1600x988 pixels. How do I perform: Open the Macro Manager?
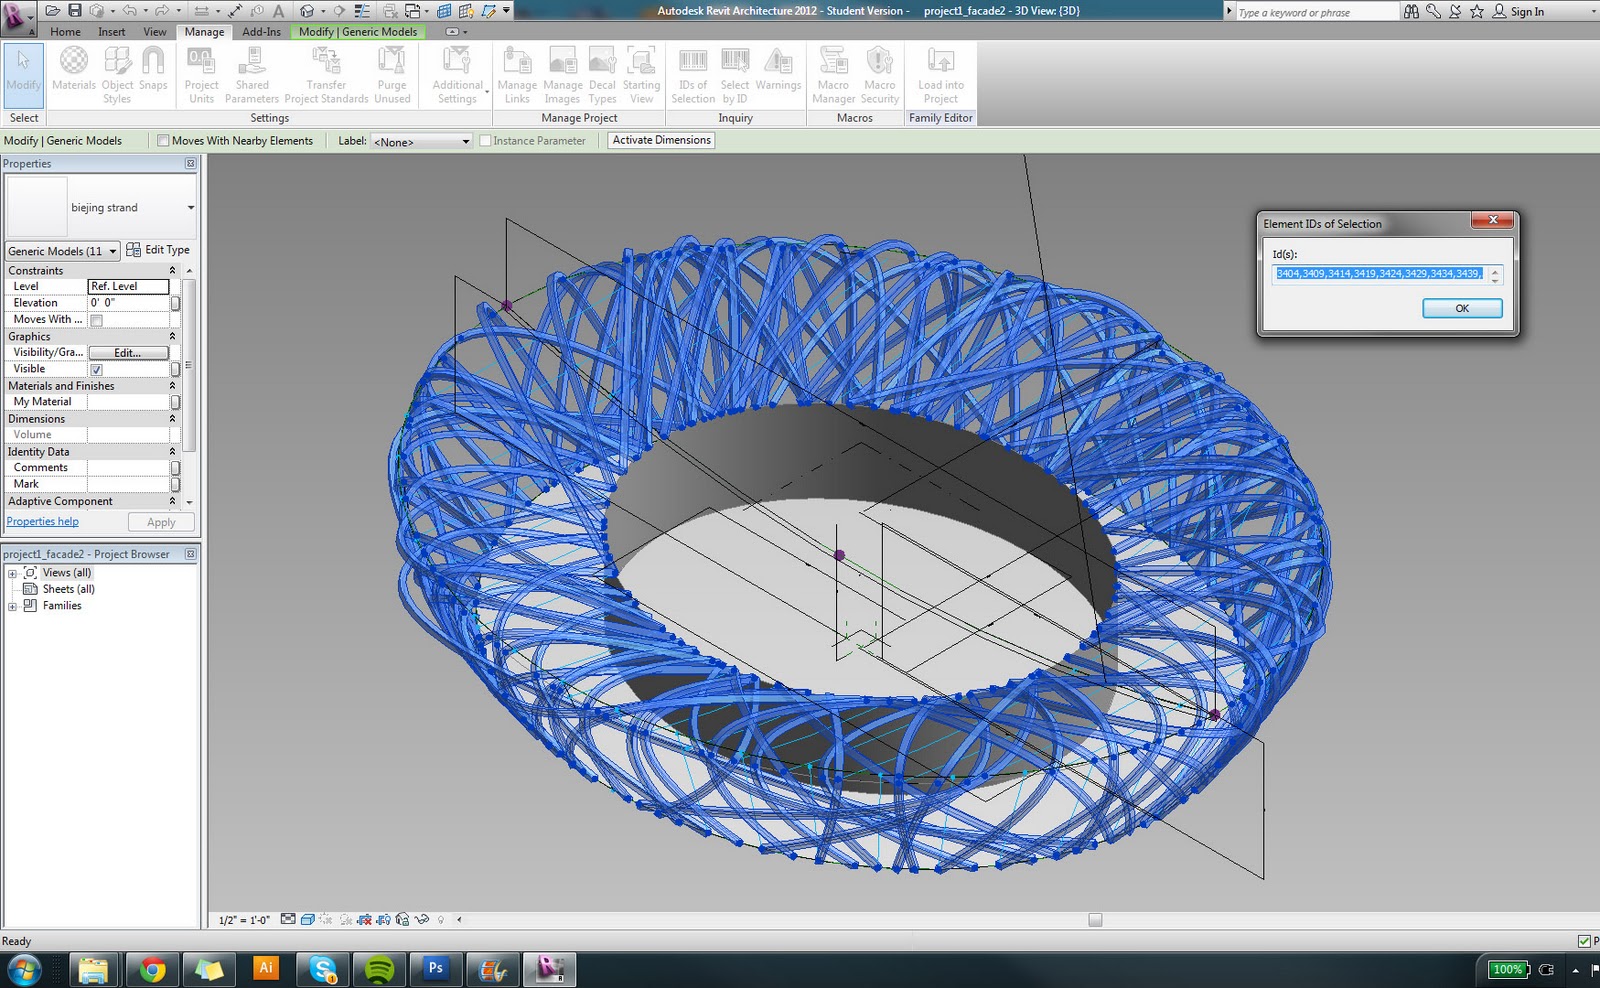pos(832,75)
